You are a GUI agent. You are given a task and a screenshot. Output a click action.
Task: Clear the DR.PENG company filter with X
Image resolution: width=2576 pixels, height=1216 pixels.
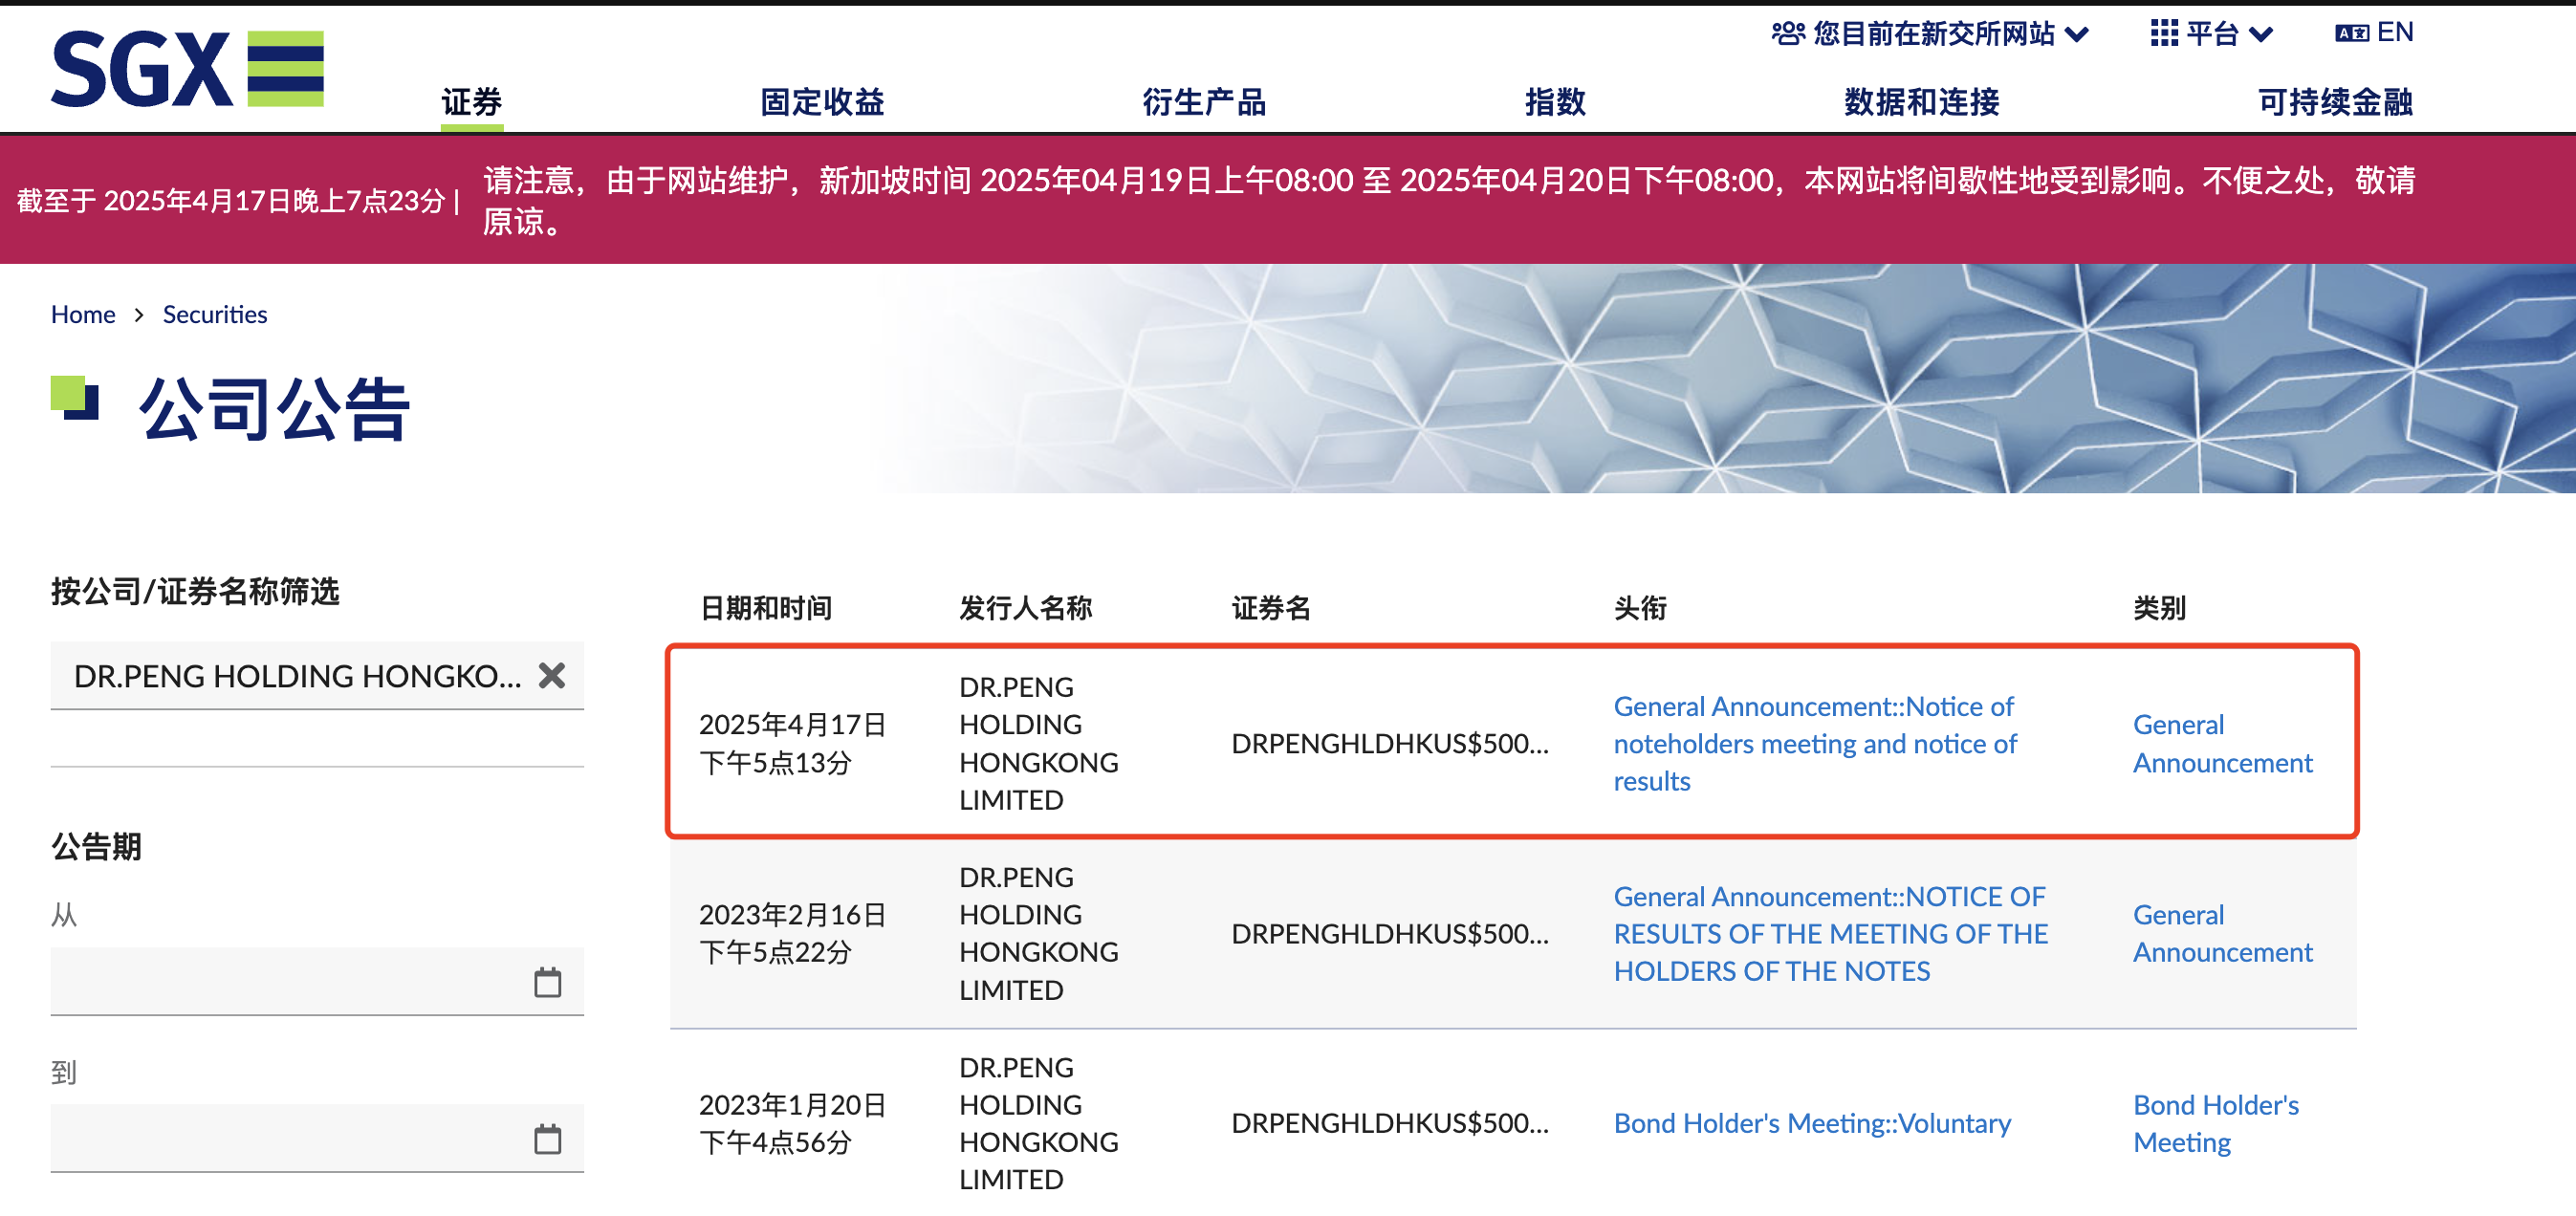pos(551,676)
